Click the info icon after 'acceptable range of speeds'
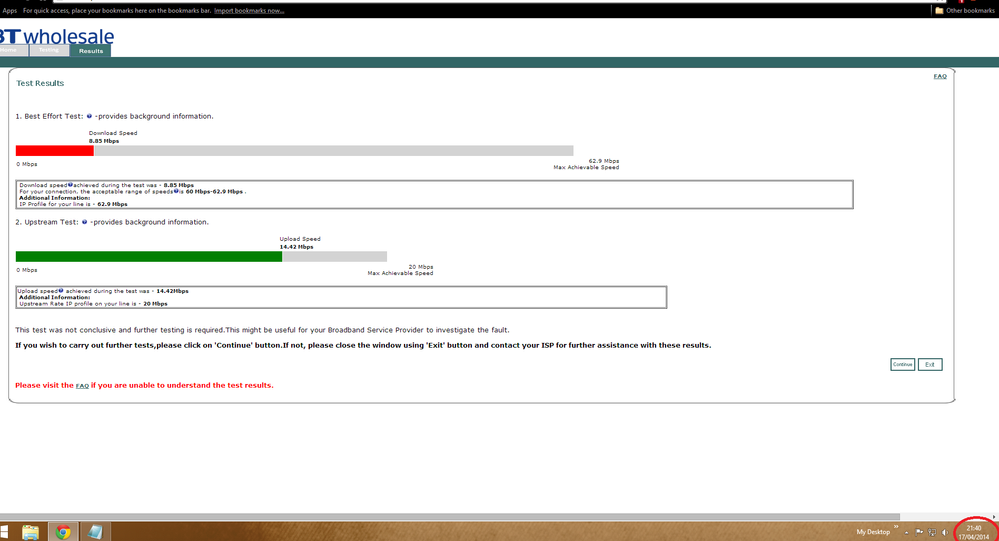999x541 pixels. 176,191
